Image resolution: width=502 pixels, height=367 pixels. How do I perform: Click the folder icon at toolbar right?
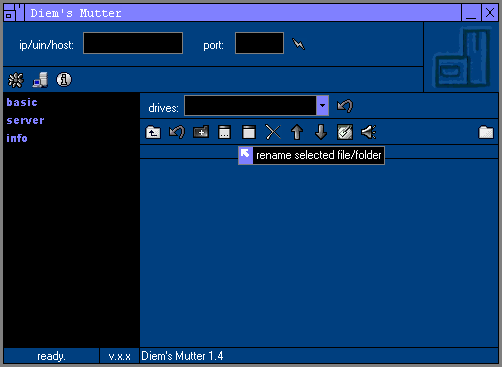point(486,132)
